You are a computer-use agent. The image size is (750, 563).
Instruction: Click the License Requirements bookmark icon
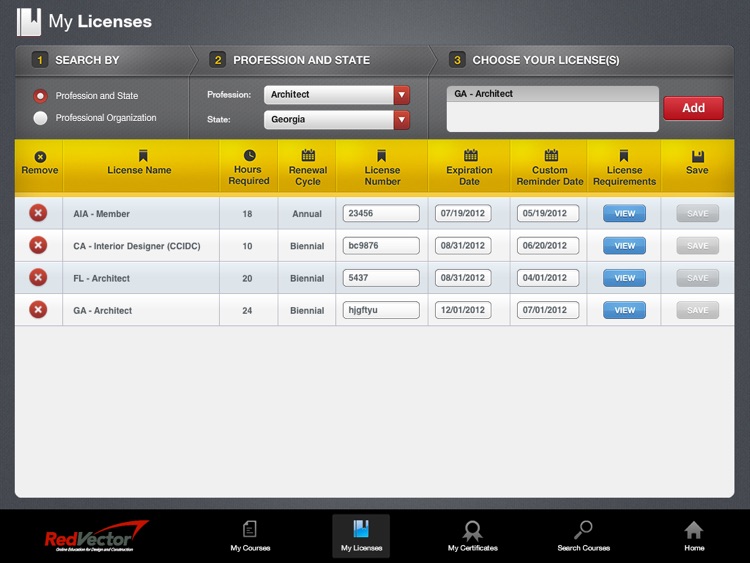(x=623, y=155)
